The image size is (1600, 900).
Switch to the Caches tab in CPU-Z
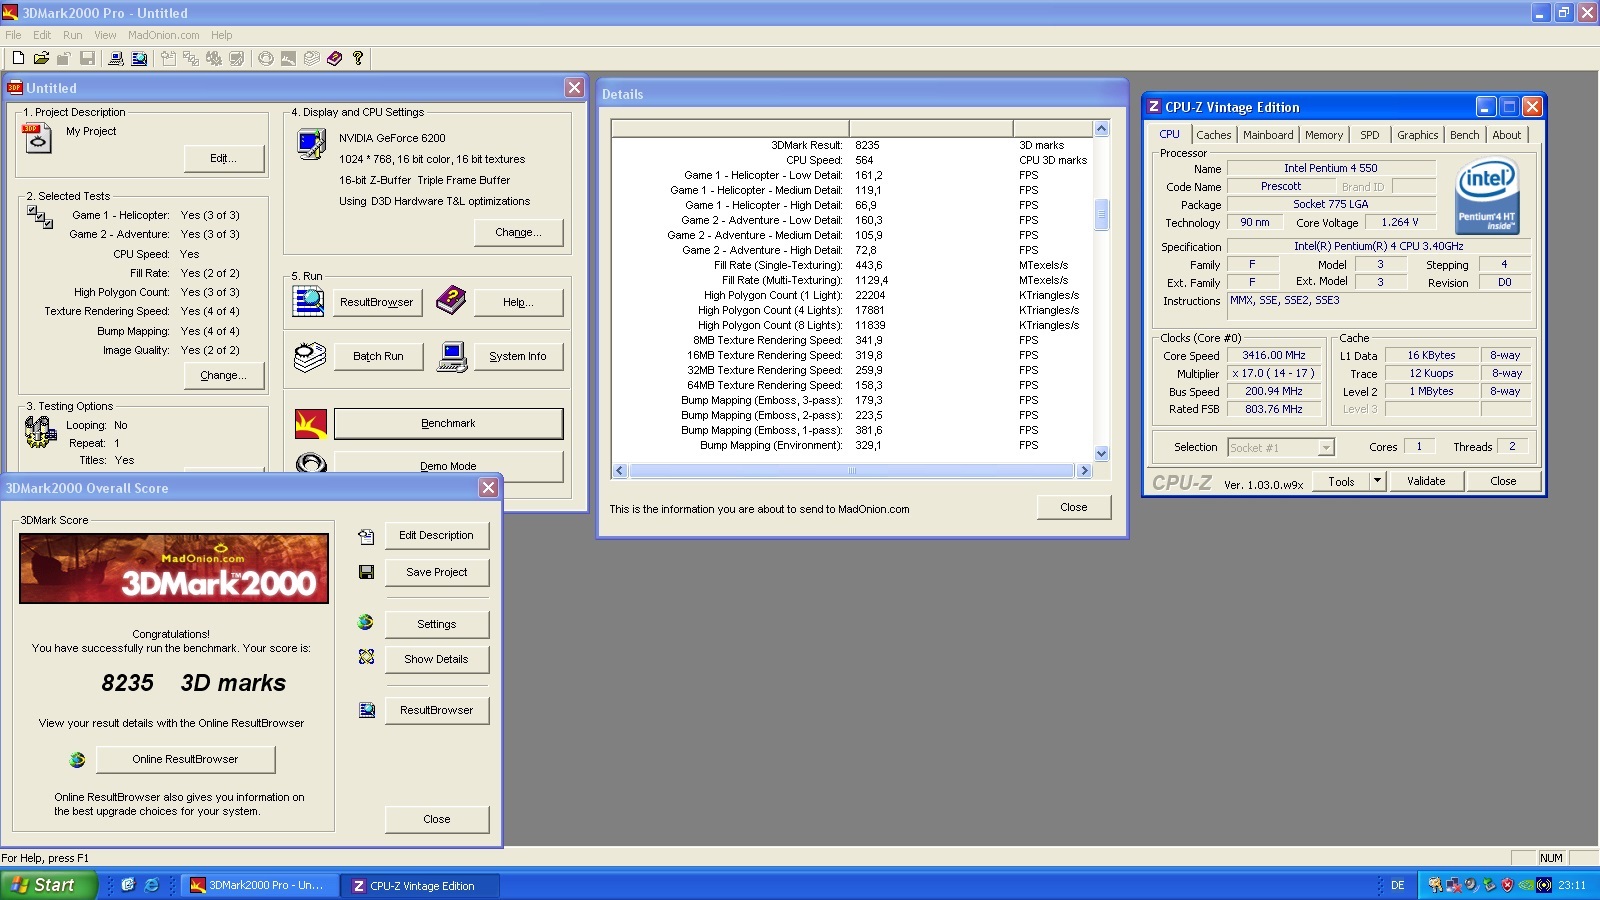point(1213,135)
